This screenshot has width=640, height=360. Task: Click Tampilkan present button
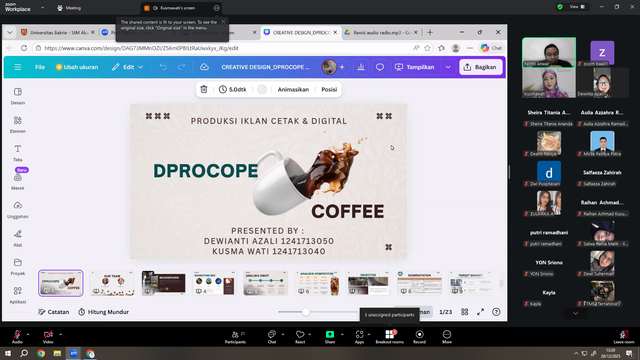(415, 67)
